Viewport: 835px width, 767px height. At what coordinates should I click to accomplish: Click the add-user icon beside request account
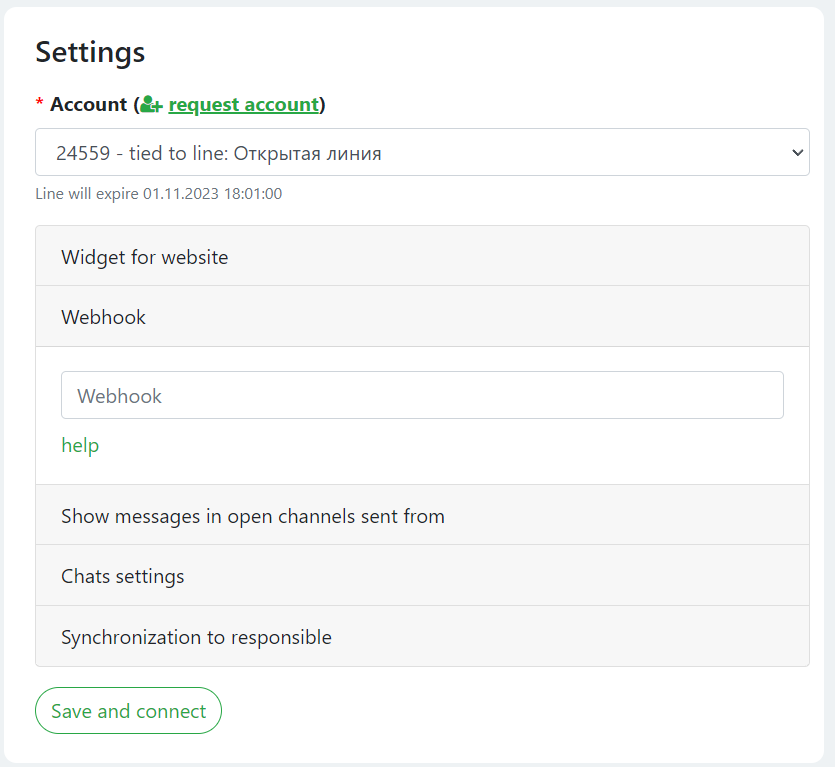[151, 104]
